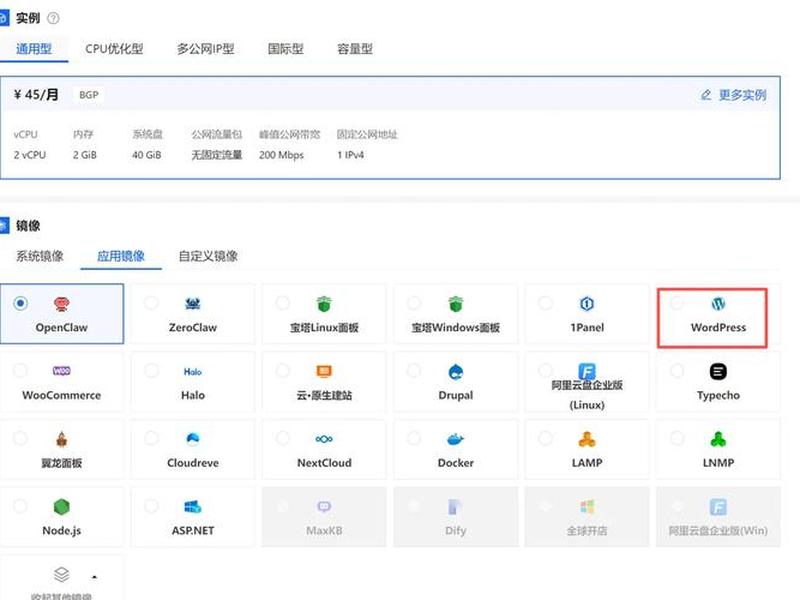The height and width of the screenshot is (600, 800).
Task: Select the Docker radio button
Action: point(414,438)
